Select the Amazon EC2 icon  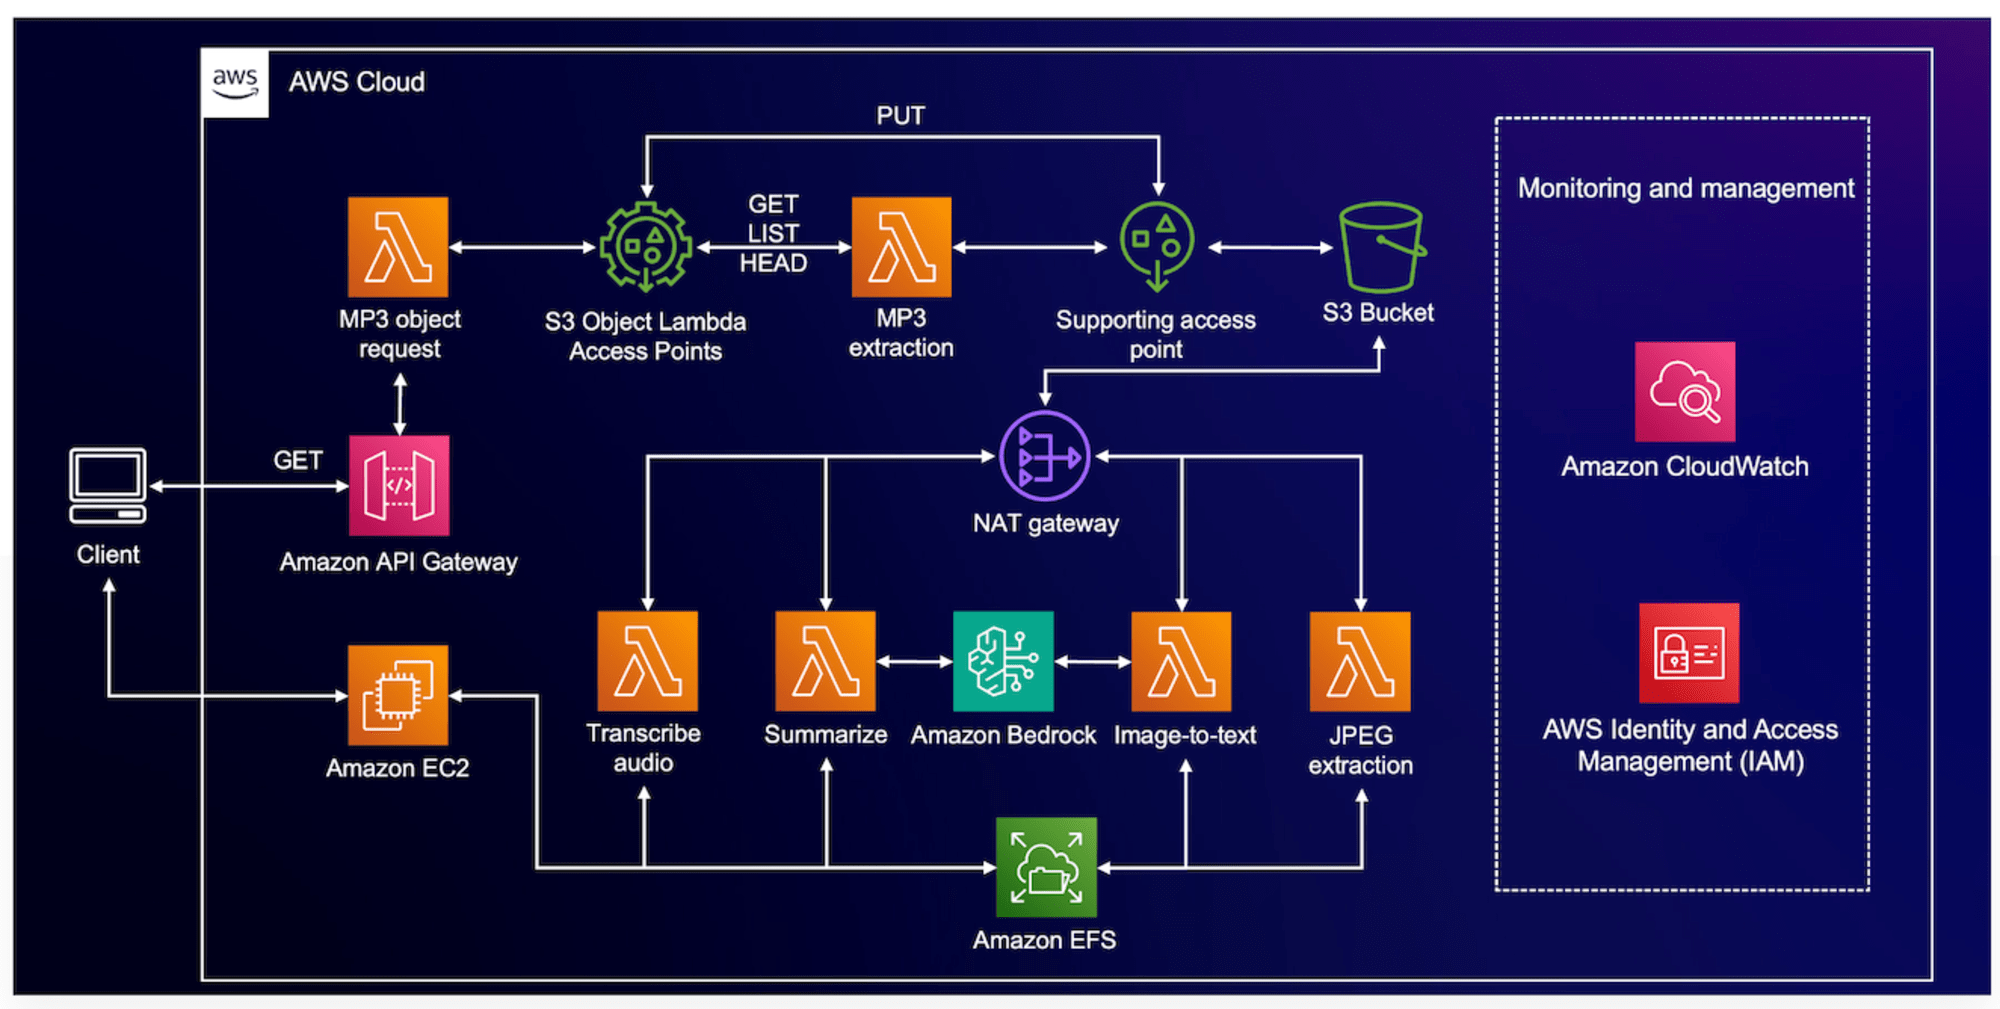tap(398, 695)
